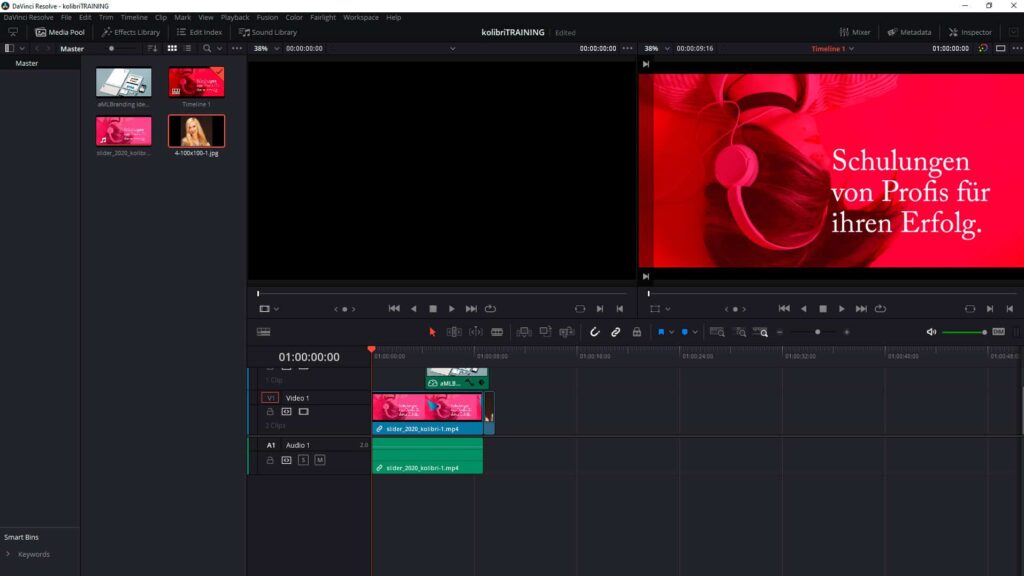Stop playback in the timeline viewer
1024x576 pixels.
[x=823, y=309]
